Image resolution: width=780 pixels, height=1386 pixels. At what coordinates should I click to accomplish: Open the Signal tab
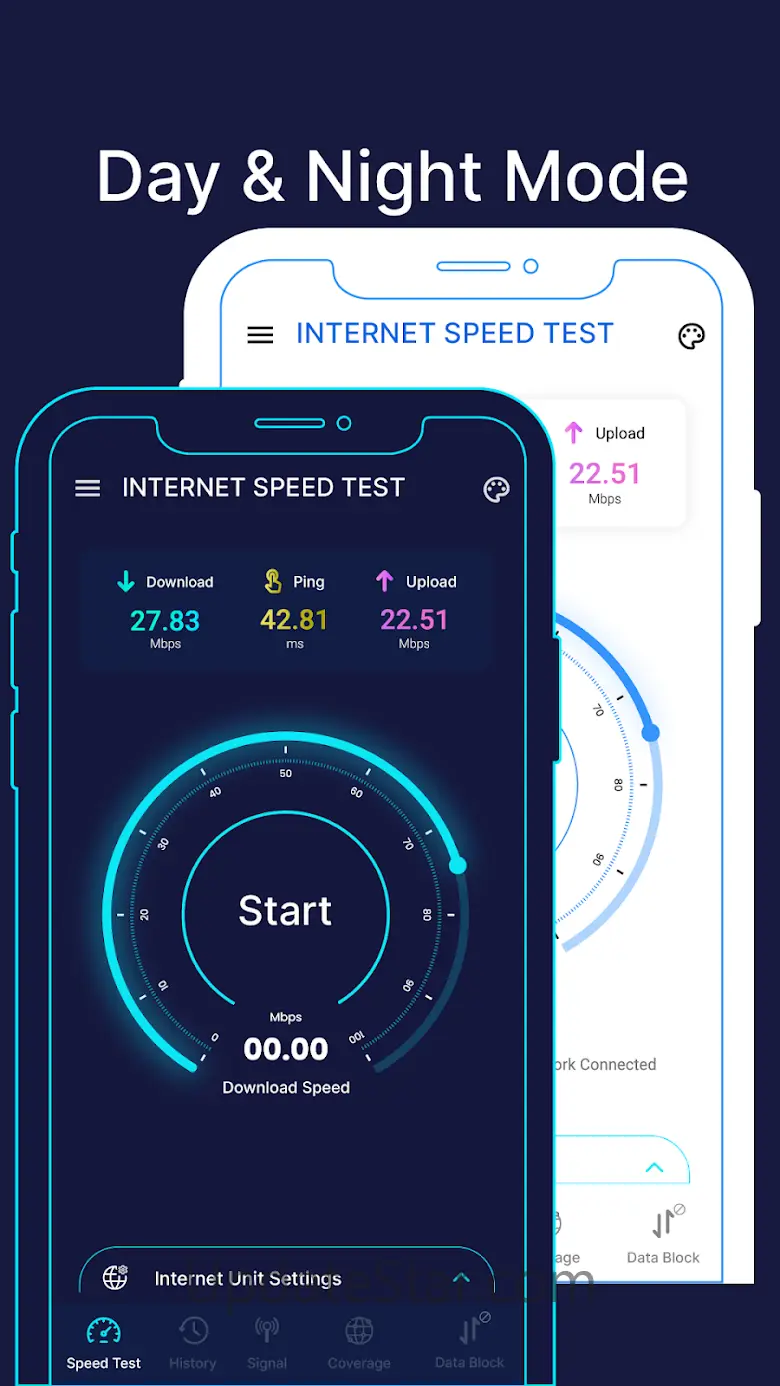(267, 1343)
